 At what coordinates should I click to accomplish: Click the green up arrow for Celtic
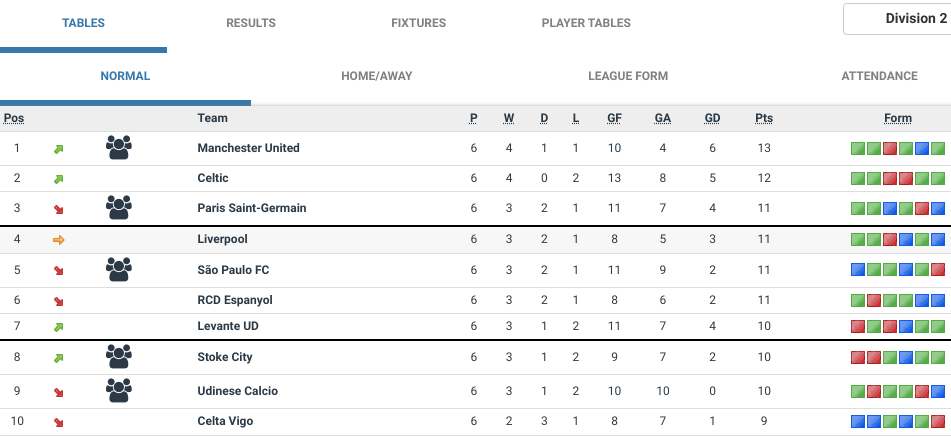(58, 179)
